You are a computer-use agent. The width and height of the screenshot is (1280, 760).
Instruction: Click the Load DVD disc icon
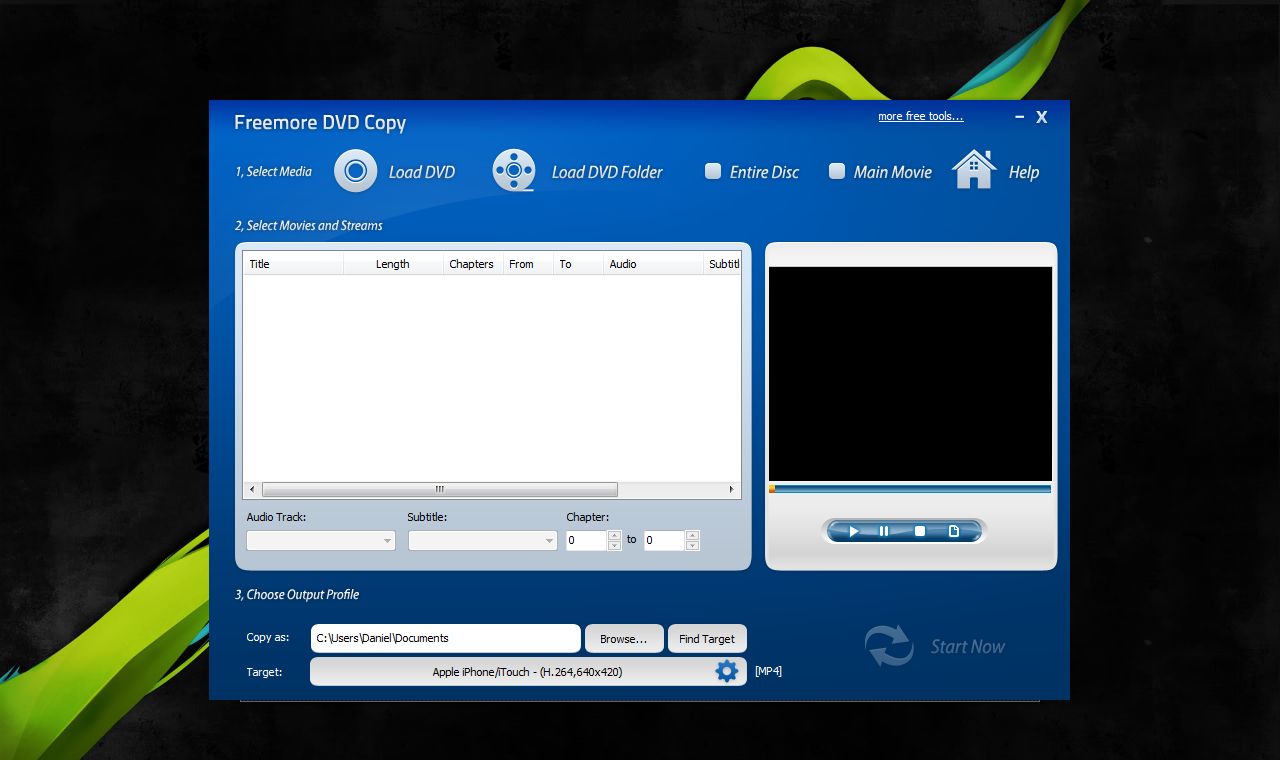[x=355, y=171]
